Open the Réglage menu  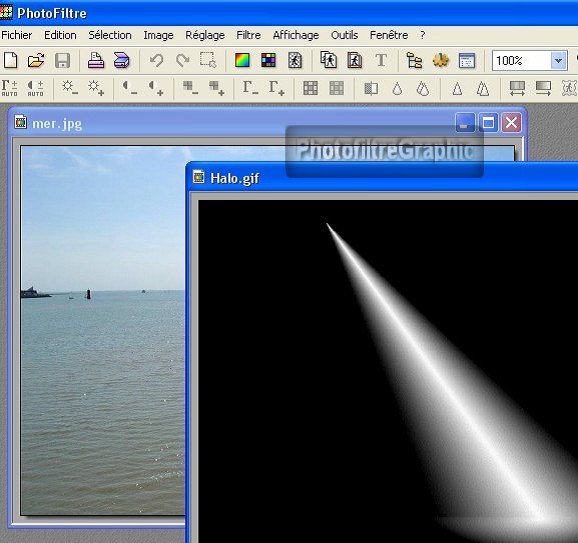pos(205,35)
